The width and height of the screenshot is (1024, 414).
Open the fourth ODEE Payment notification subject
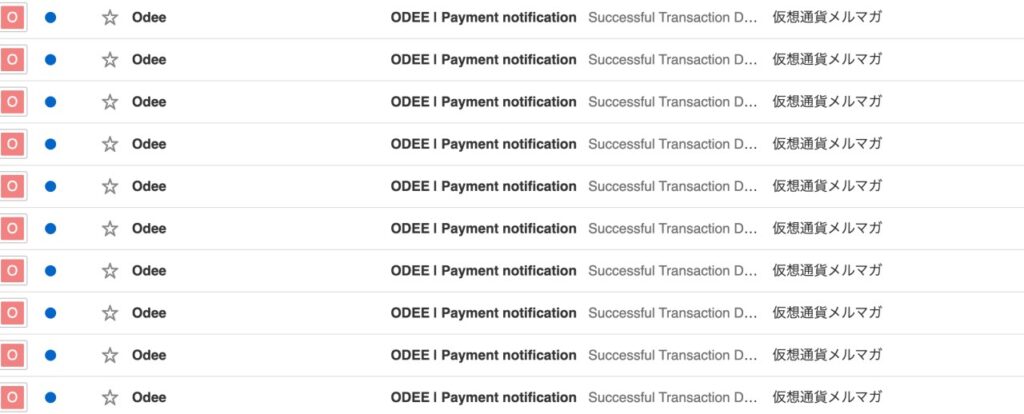coord(483,144)
